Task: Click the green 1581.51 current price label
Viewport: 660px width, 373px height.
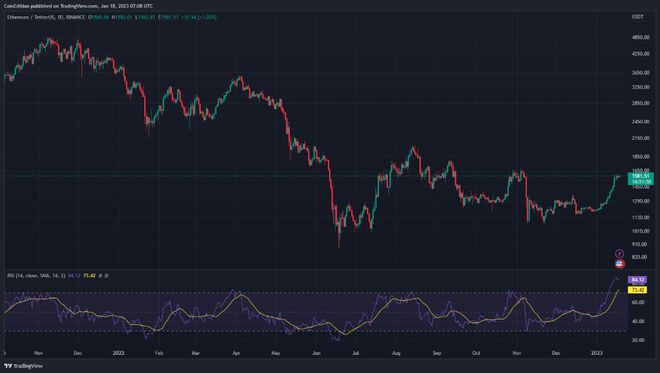Action: click(x=640, y=176)
